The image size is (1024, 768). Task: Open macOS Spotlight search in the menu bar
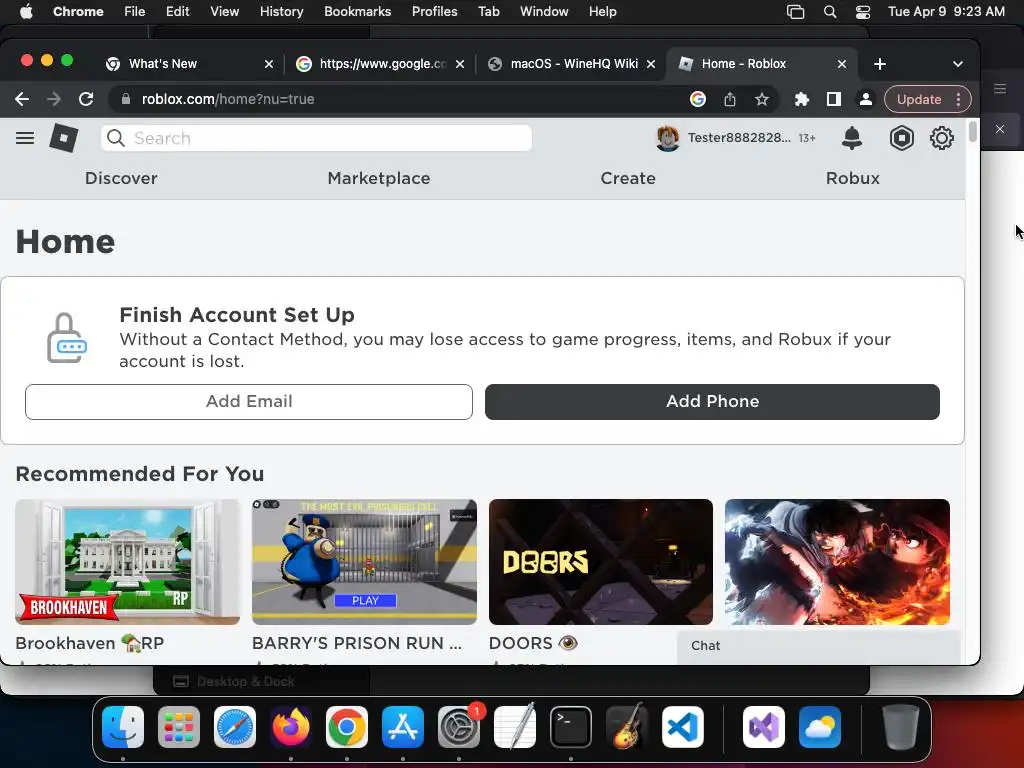[830, 12]
